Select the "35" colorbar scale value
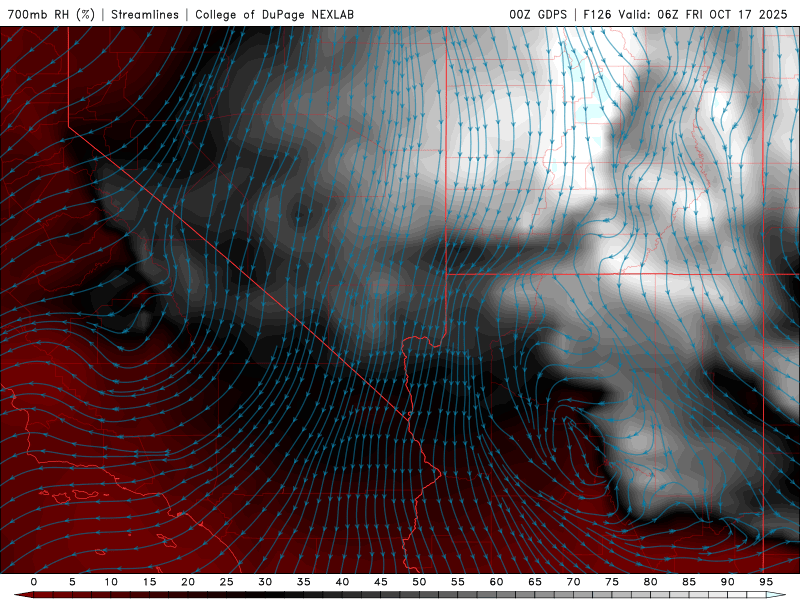This screenshot has height=600, width=800. coord(304,582)
